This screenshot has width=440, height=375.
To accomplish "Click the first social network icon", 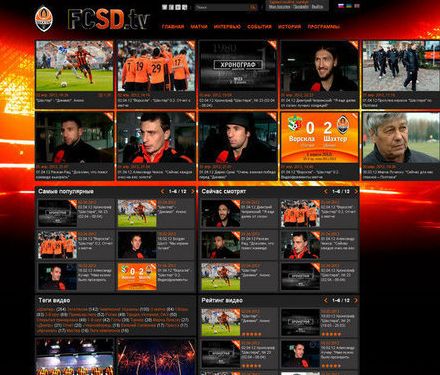I will click(164, 7).
